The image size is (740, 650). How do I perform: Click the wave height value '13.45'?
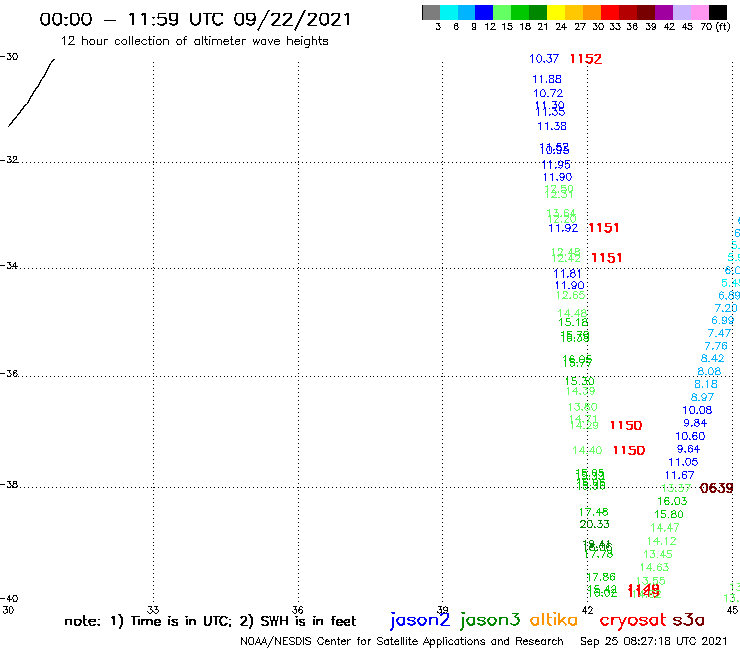coord(658,554)
